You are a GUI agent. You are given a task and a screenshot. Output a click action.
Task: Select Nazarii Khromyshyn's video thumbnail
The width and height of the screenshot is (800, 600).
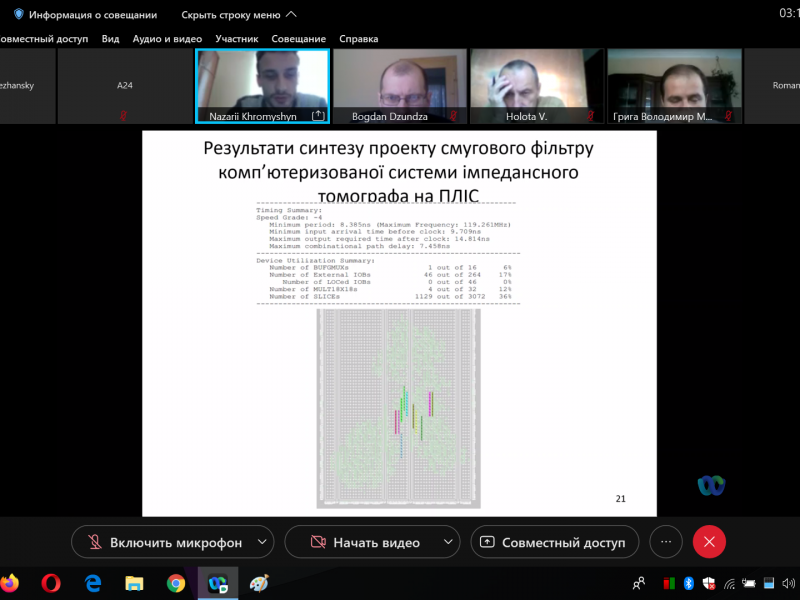click(262, 80)
